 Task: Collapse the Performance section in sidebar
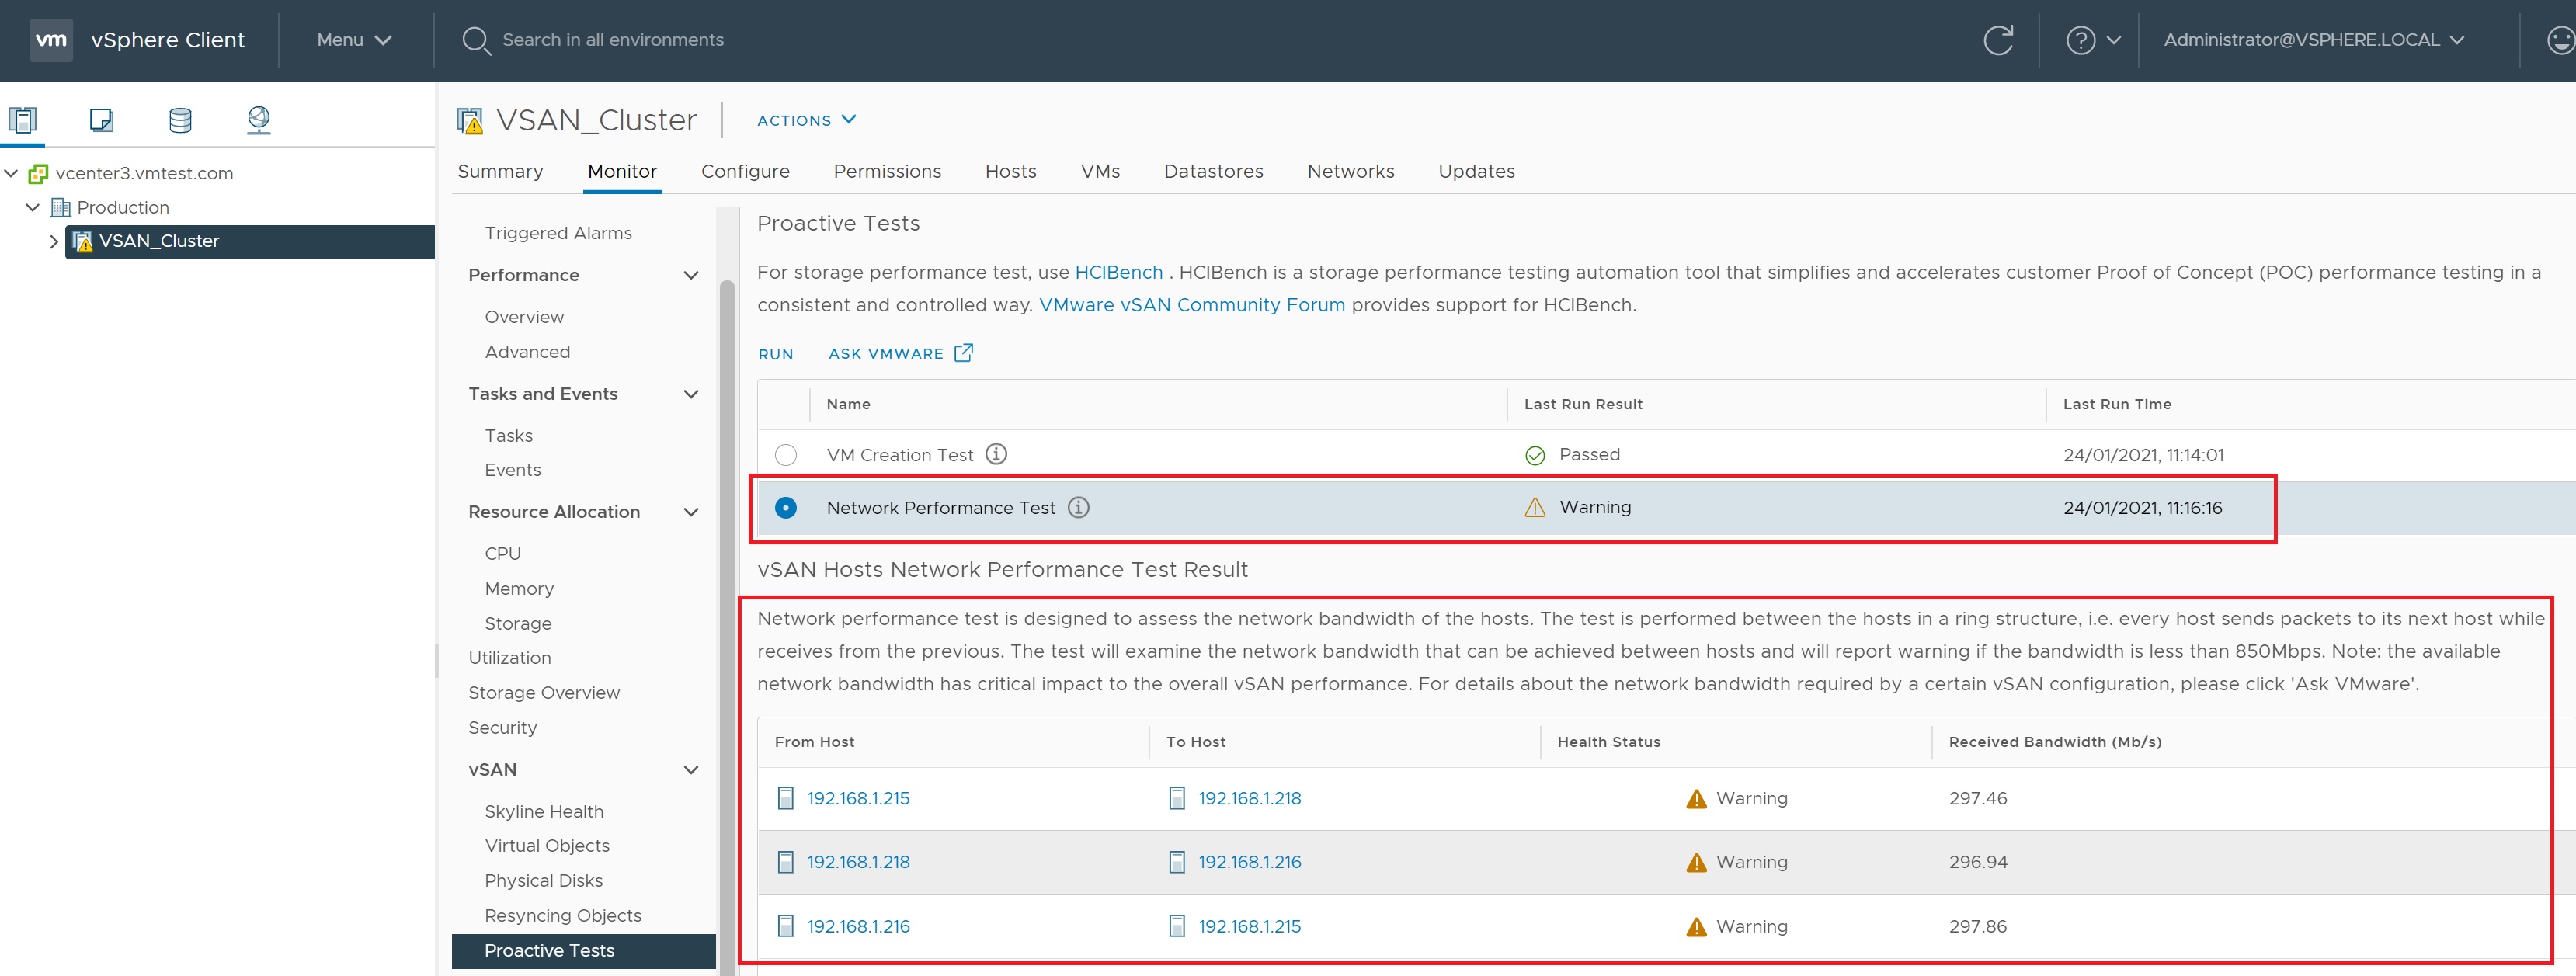click(x=690, y=275)
